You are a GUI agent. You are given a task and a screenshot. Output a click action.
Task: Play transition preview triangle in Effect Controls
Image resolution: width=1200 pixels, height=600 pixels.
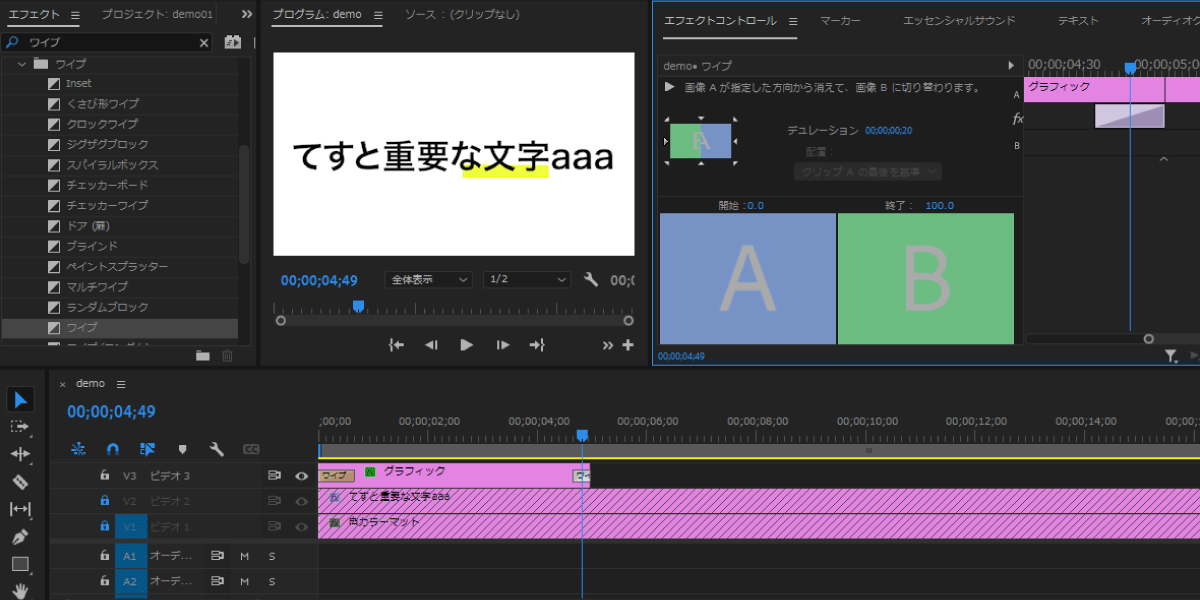(670, 87)
